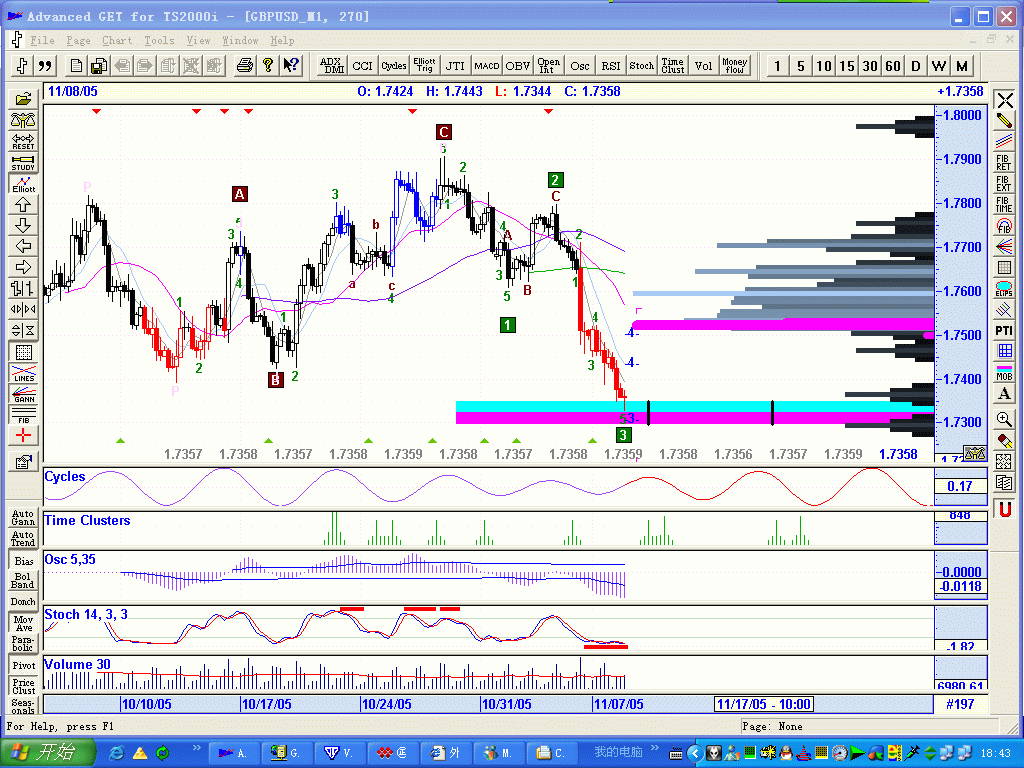This screenshot has height=768, width=1024.
Task: Select the Weekly timeframe button
Action: point(939,66)
